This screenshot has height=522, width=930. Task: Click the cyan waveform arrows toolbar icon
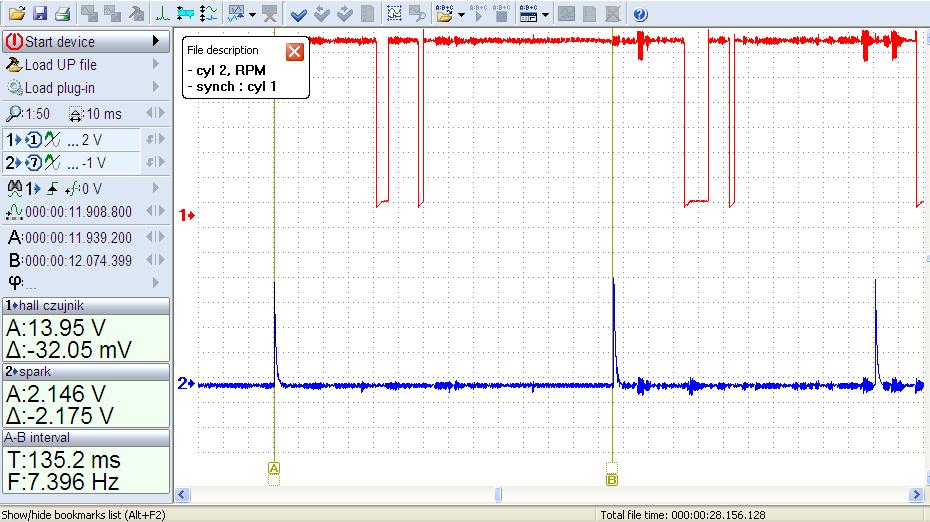point(185,13)
